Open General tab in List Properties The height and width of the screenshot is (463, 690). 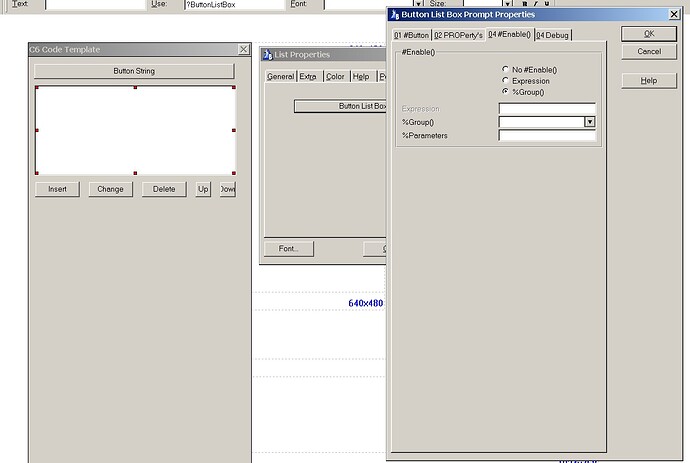point(280,77)
